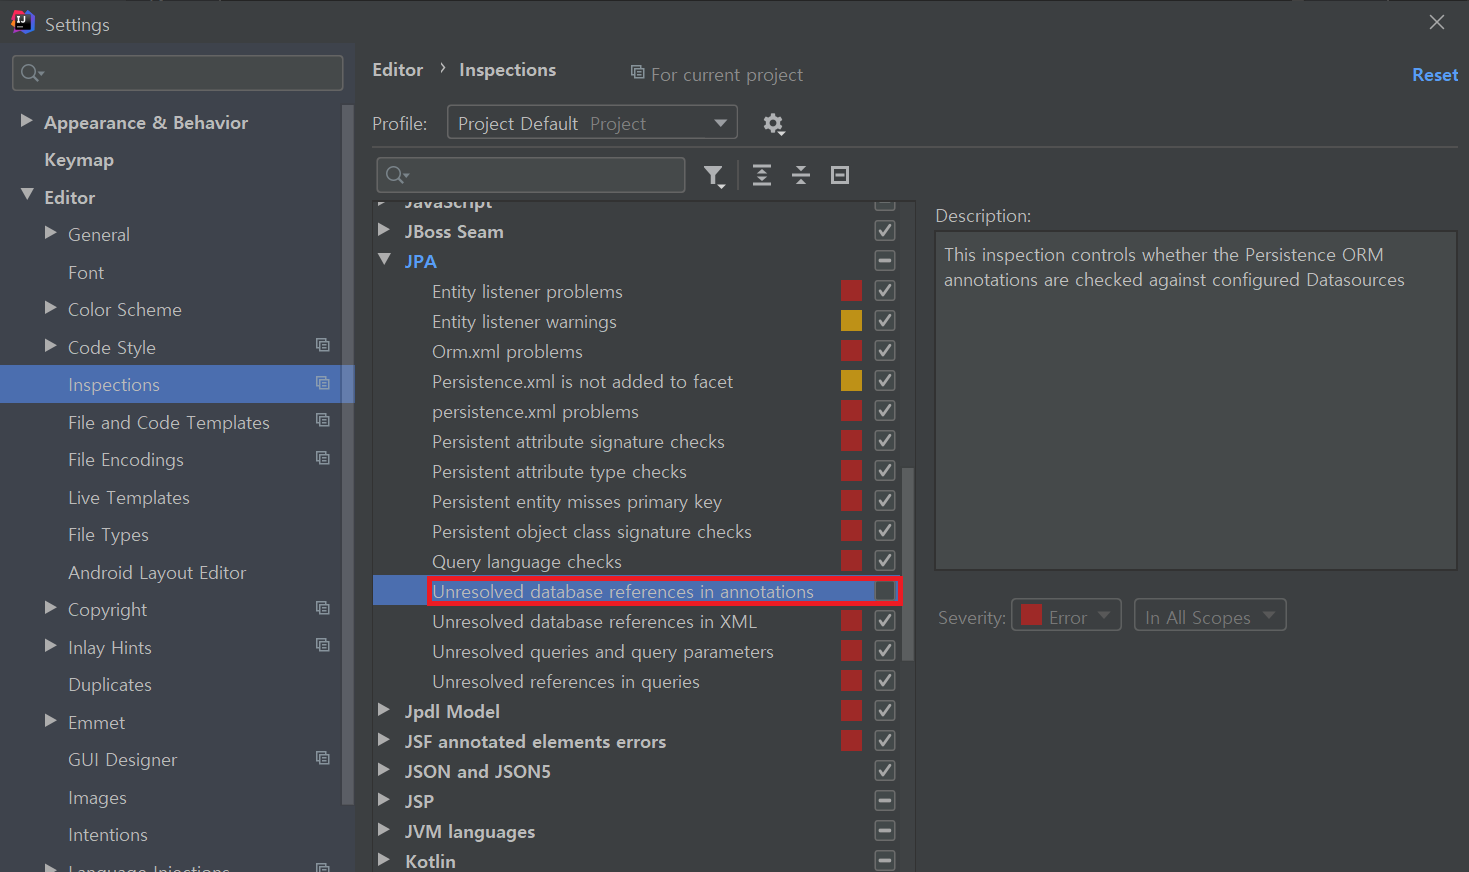The image size is (1469, 872).
Task: Select Keymap in the settings sidebar
Action: [x=80, y=159]
